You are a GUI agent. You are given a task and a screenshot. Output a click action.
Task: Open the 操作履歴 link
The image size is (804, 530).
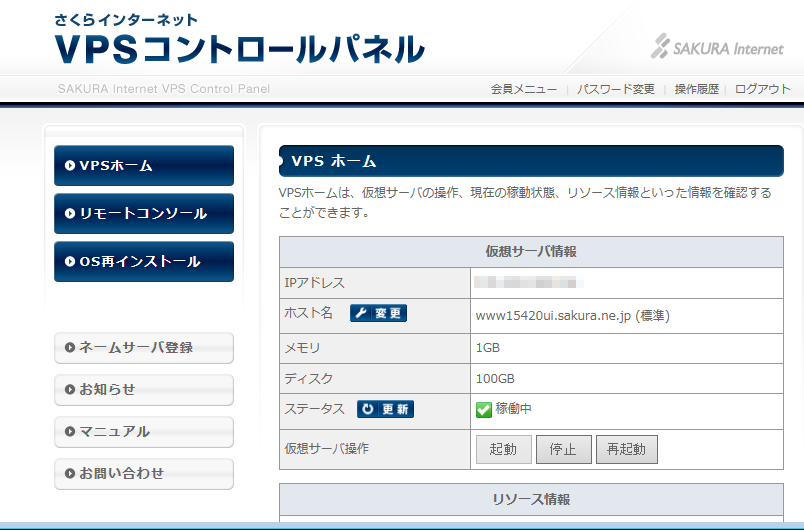(x=696, y=89)
